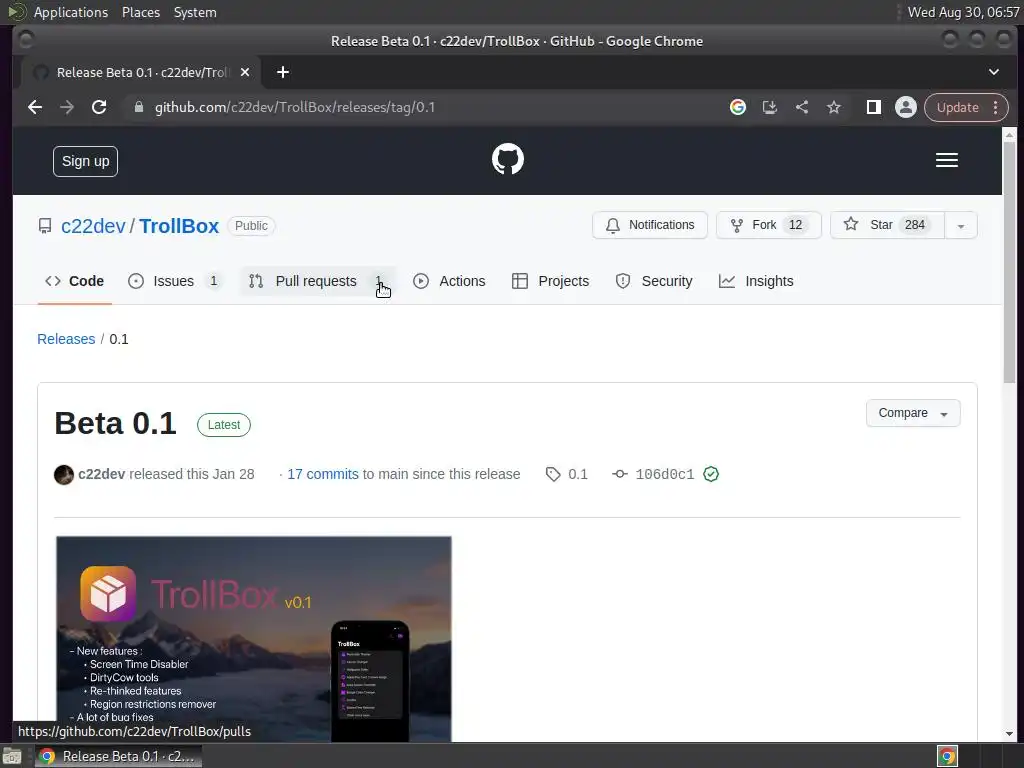The image size is (1024, 768).
Task: Click the Latest release badge
Action: (x=224, y=425)
